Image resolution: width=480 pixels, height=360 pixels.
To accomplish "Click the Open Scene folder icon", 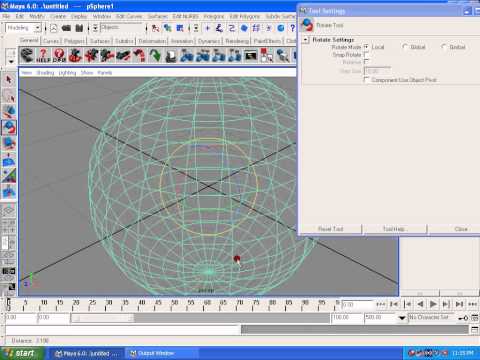I will [66, 28].
